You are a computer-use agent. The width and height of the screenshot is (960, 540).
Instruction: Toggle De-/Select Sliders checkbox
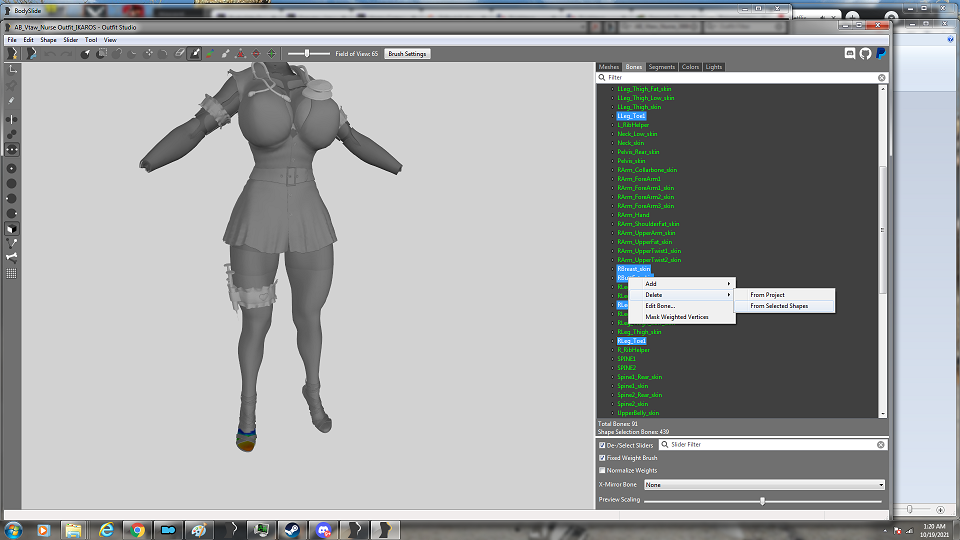click(602, 445)
